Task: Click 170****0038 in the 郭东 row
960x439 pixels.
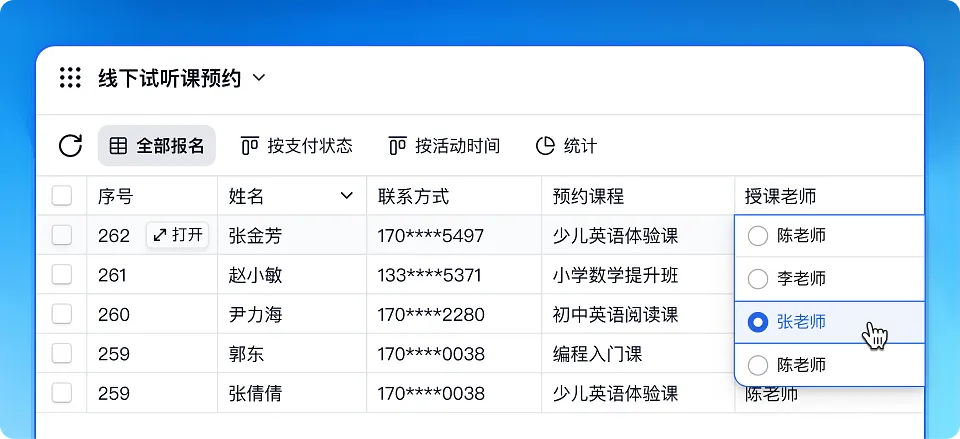Action: 431,354
